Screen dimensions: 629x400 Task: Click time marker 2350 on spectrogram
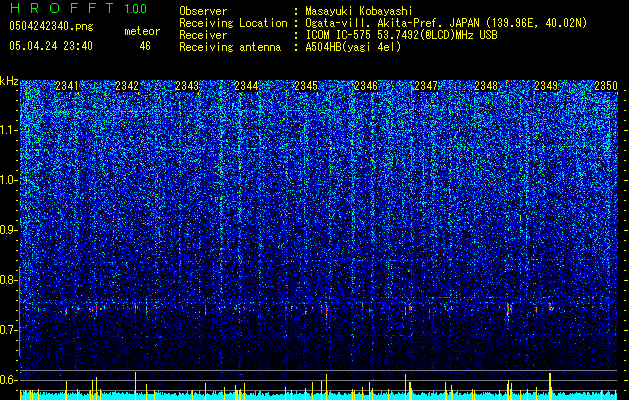pos(606,86)
